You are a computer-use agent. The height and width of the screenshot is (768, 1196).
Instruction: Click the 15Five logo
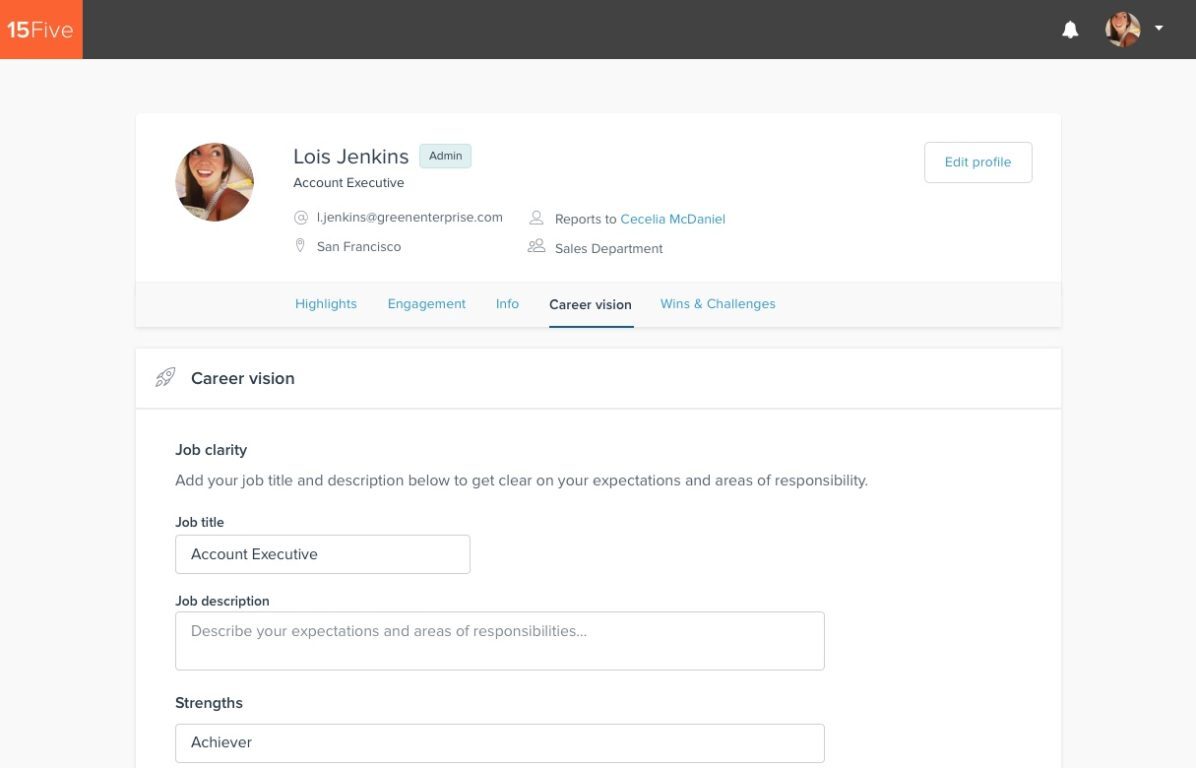click(41, 30)
